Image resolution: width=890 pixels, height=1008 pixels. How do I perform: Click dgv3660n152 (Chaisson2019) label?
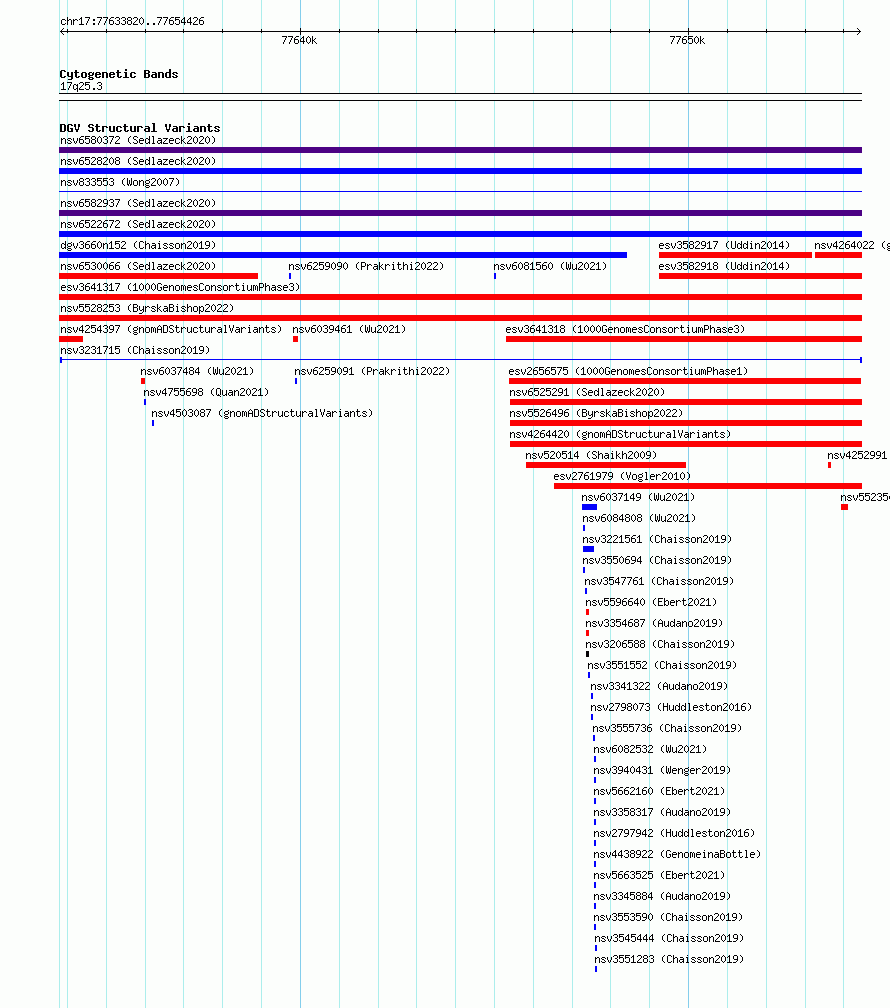pyautogui.click(x=138, y=246)
